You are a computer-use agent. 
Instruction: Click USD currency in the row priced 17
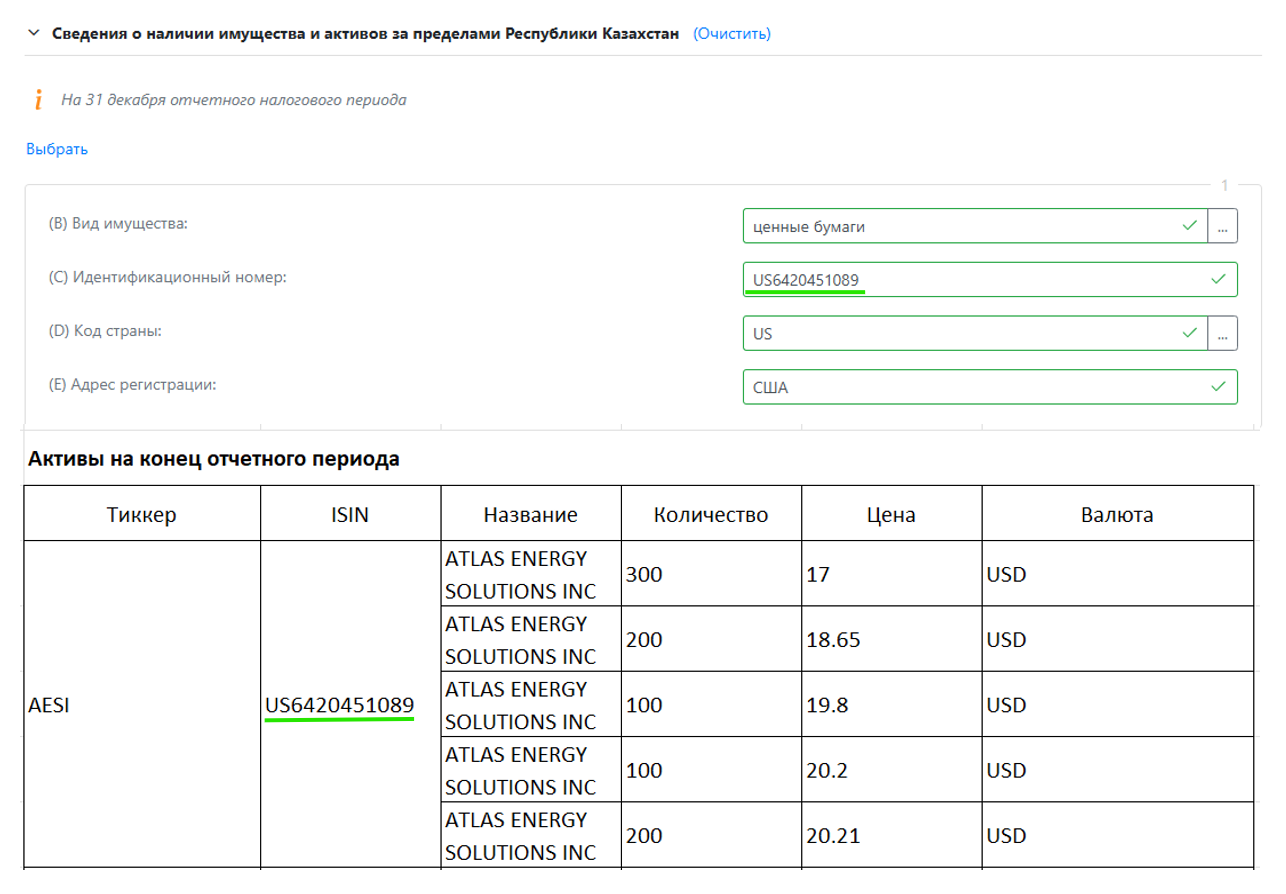(1117, 574)
